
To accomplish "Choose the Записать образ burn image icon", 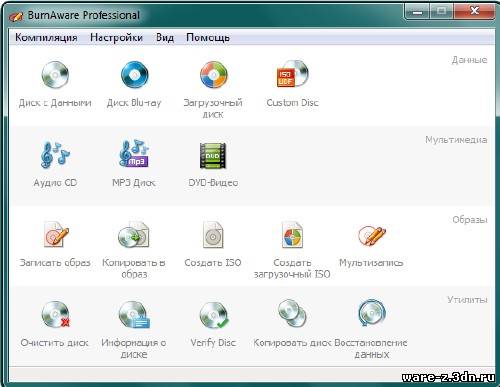I will pos(55,234).
